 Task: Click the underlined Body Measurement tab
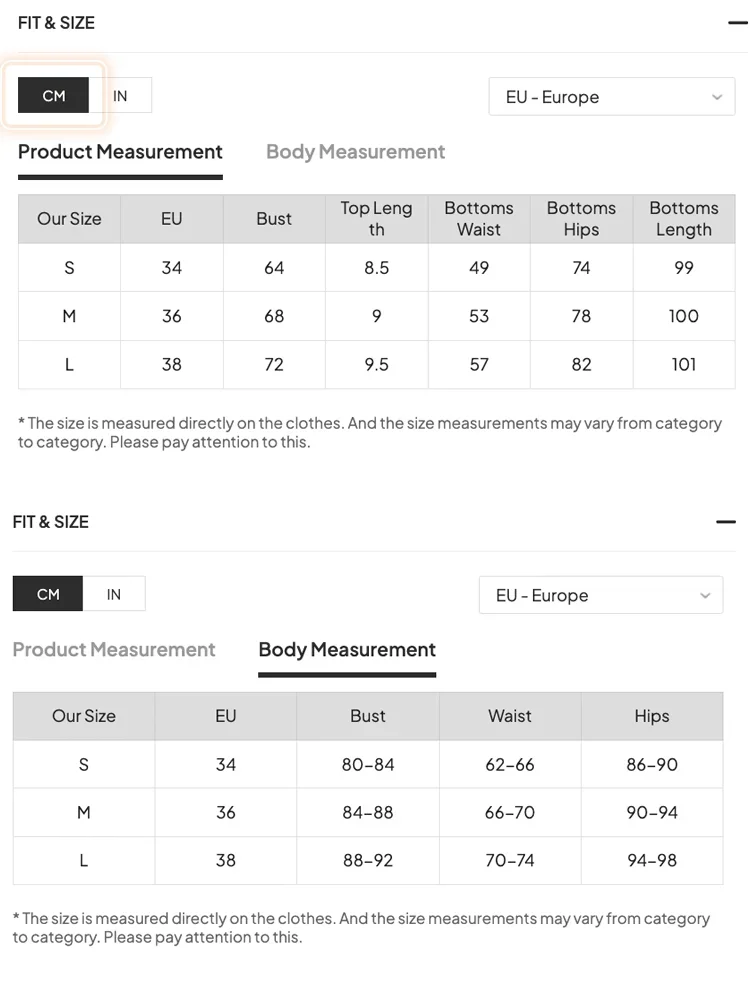tap(347, 650)
